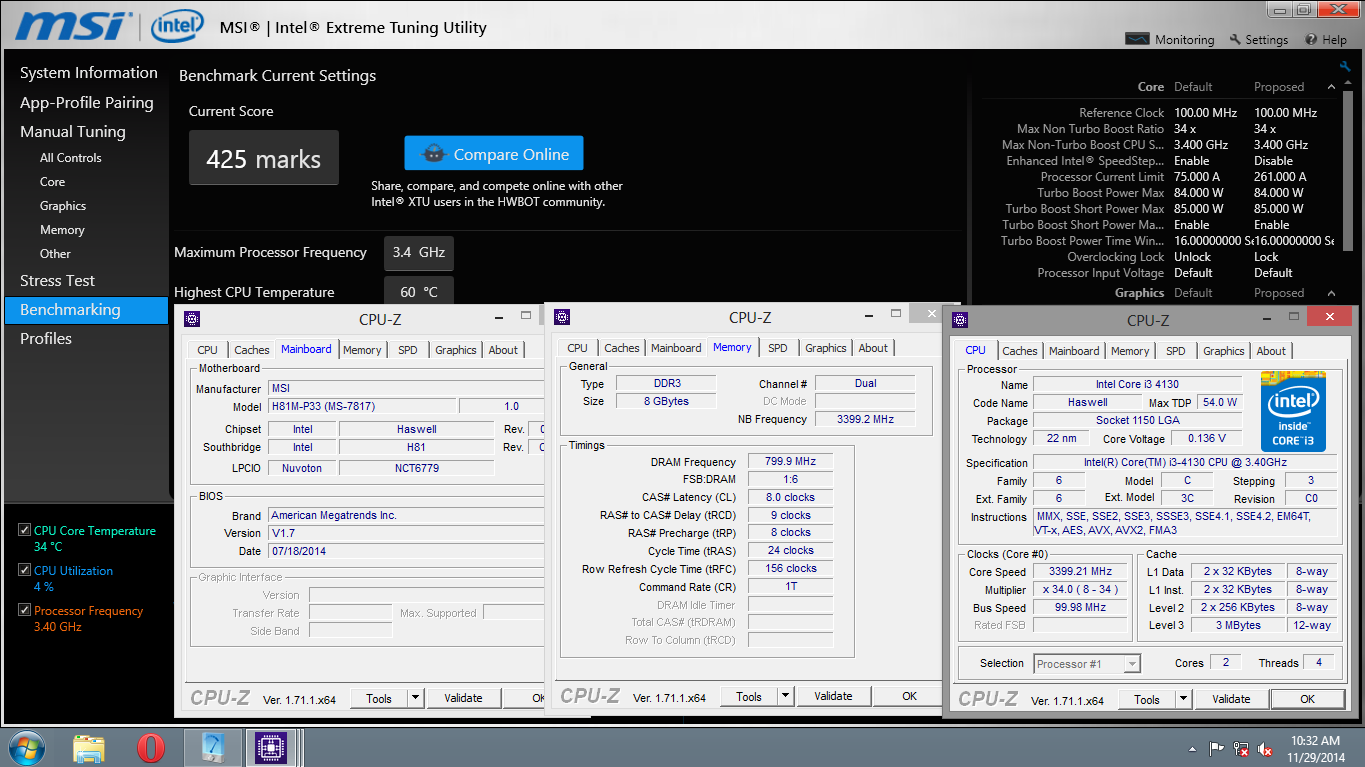The width and height of the screenshot is (1365, 767).
Task: Toggle CPU Core Temperature monitor checkbox
Action: coord(25,530)
